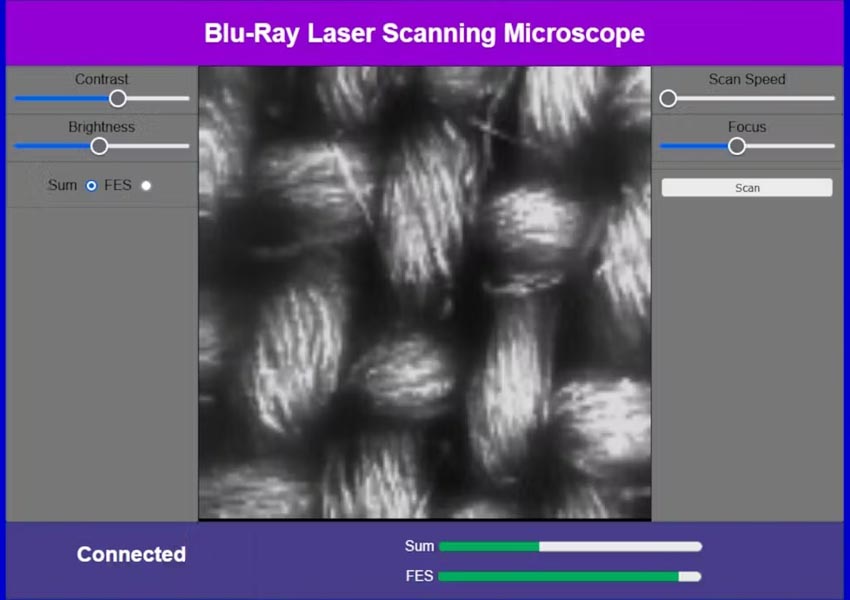This screenshot has width=850, height=600.
Task: Click the Focus slider handle
Action: click(x=737, y=146)
